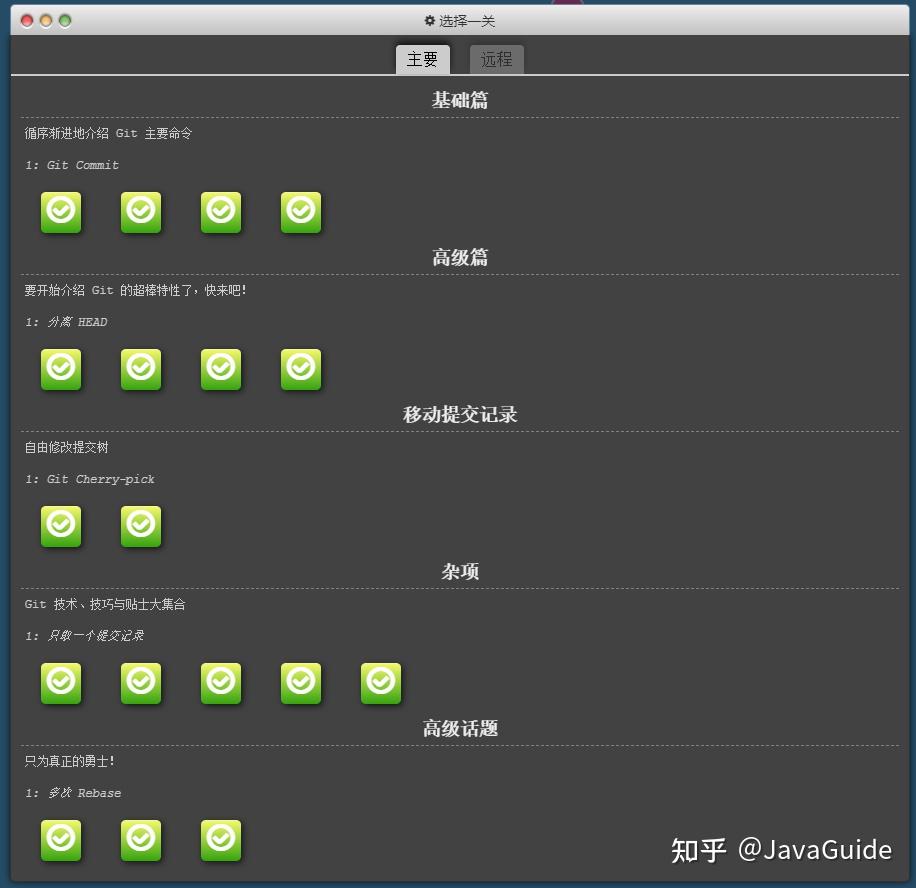Minimize the window with yellow button
Viewport: 916px width, 888px height.
tap(46, 22)
